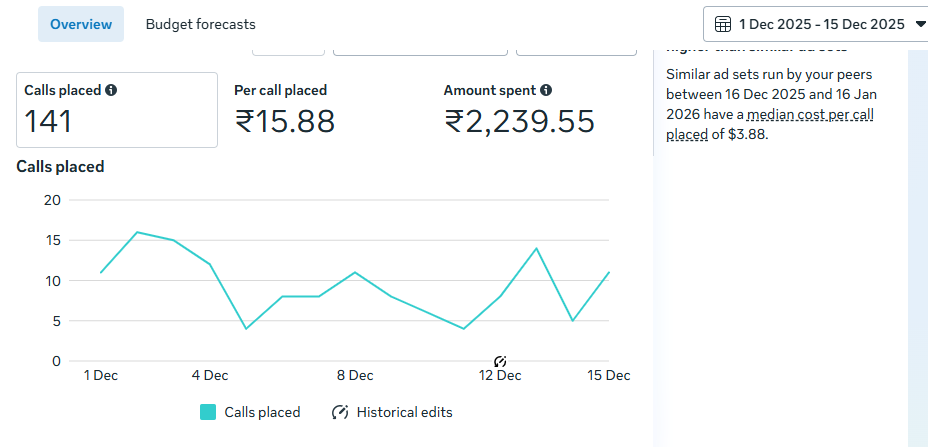Click the calendar icon in date selector
The height and width of the screenshot is (447, 928).
click(x=723, y=24)
